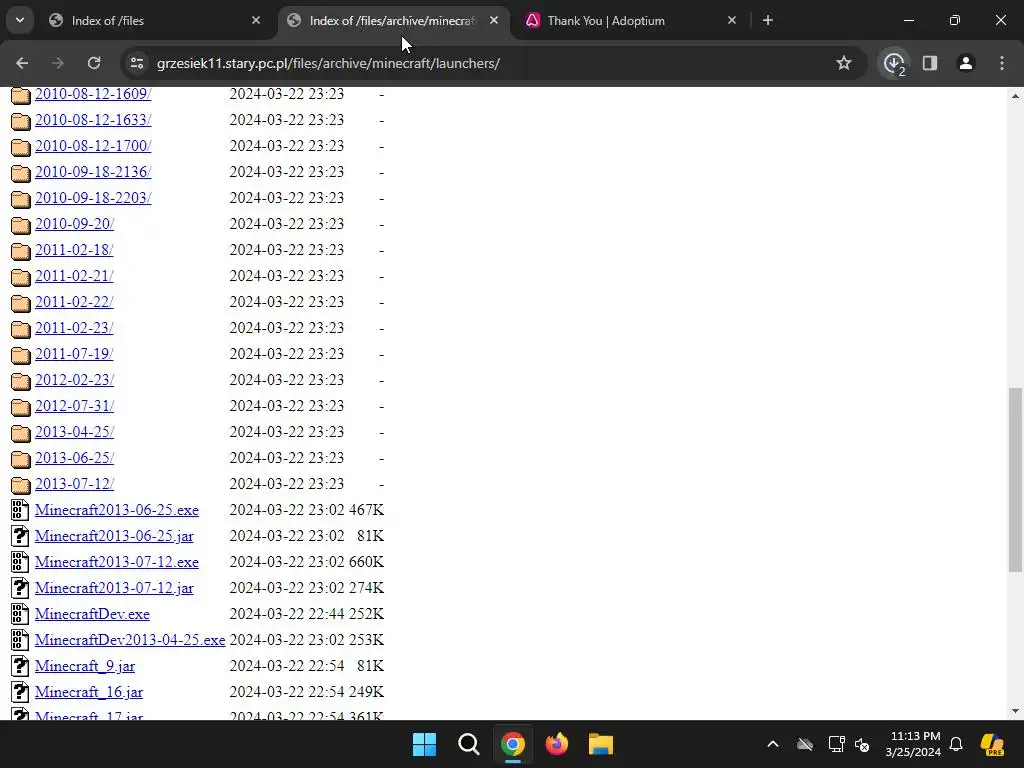Image resolution: width=1024 pixels, height=768 pixels.
Task: Download MinecraftDev.exe
Action: point(92,614)
